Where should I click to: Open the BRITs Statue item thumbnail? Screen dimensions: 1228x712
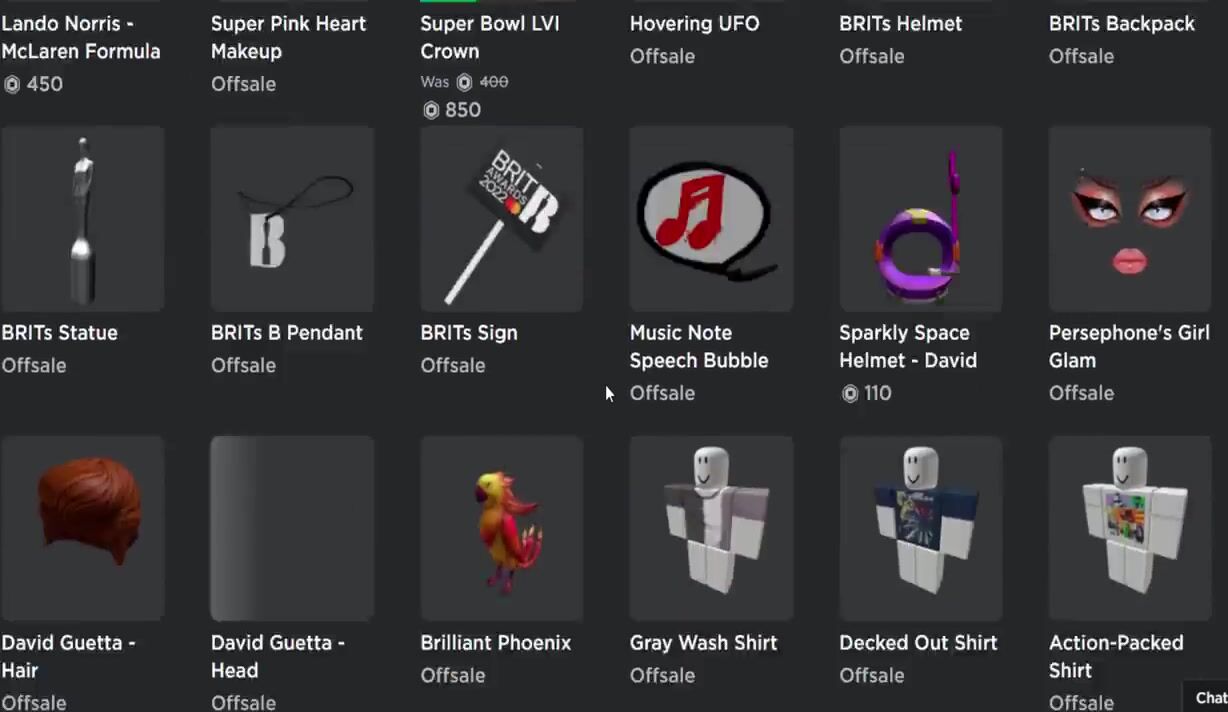(x=83, y=219)
